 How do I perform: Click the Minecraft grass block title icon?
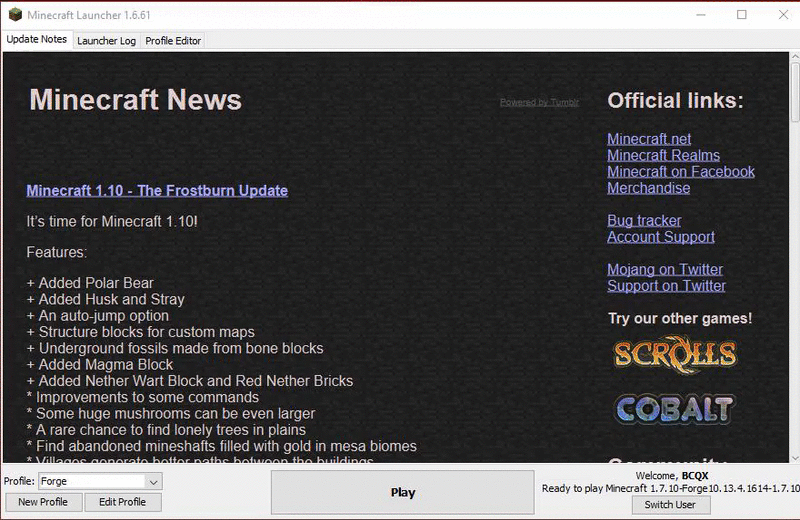coord(15,15)
